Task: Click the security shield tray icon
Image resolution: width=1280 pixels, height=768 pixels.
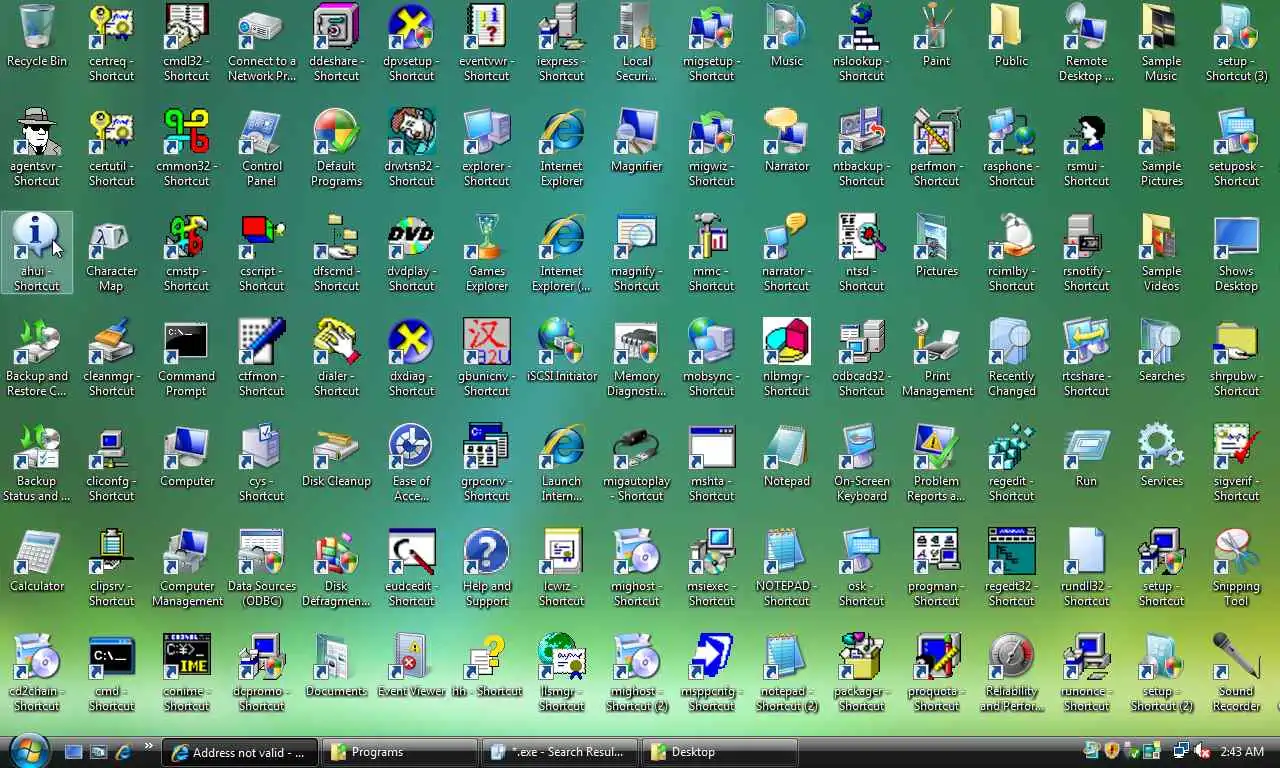Action: 1112,751
